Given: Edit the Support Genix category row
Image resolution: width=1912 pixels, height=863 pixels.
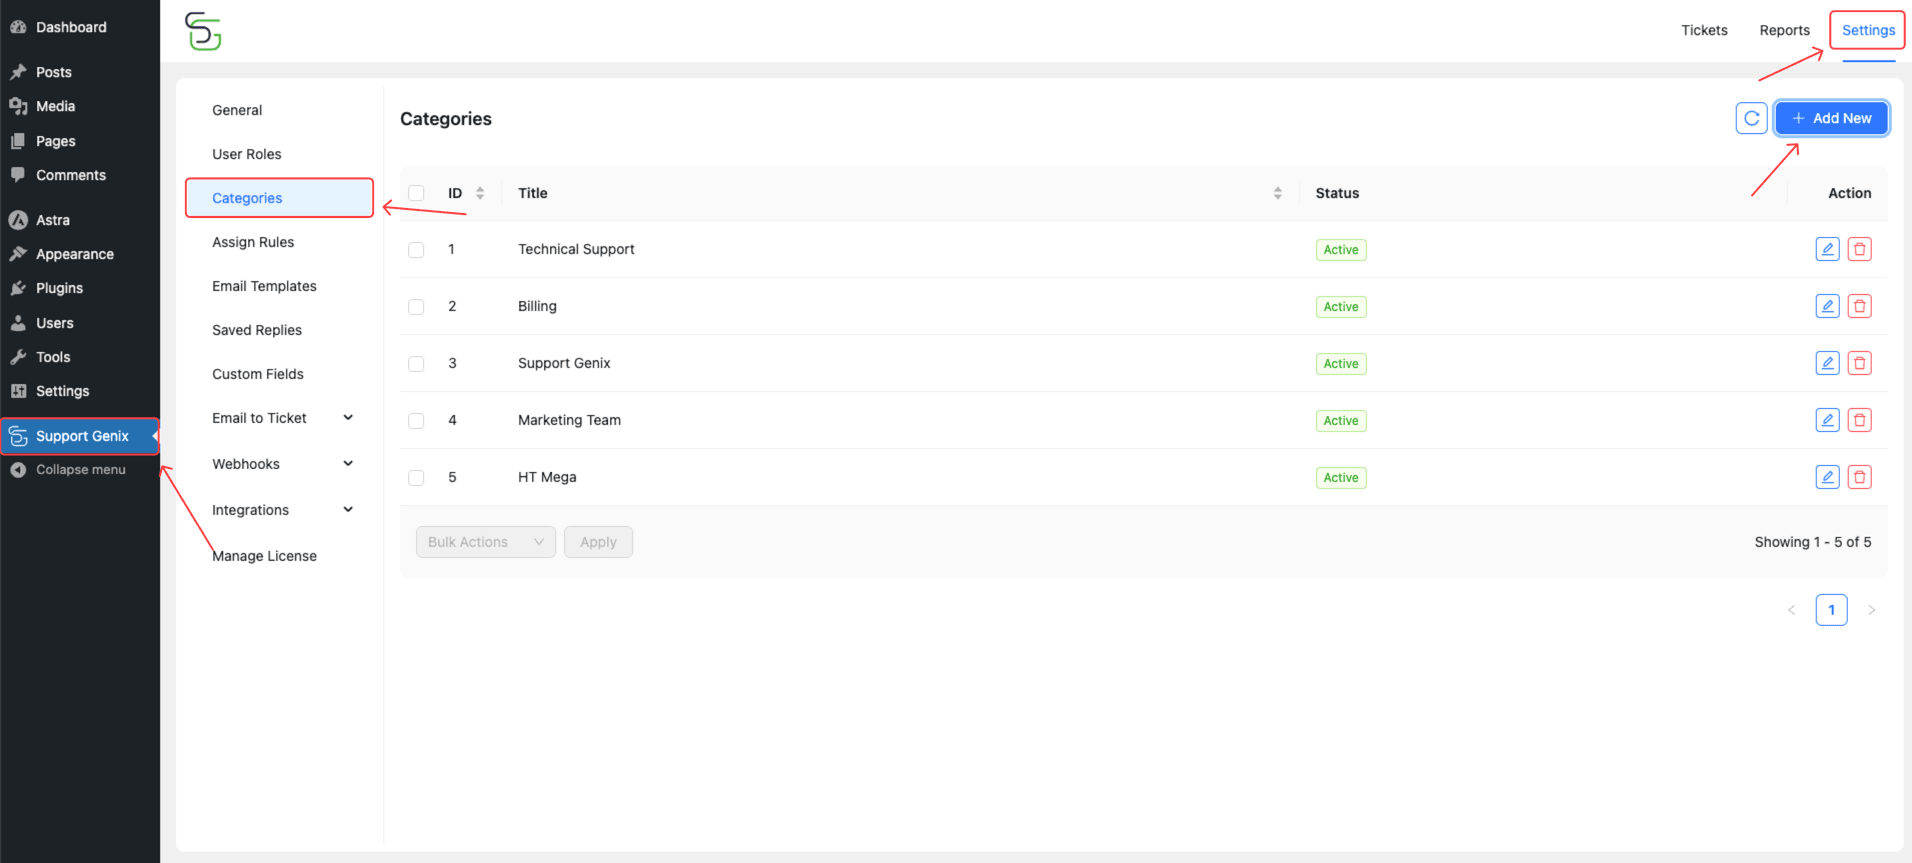Looking at the screenshot, I should [x=1827, y=363].
